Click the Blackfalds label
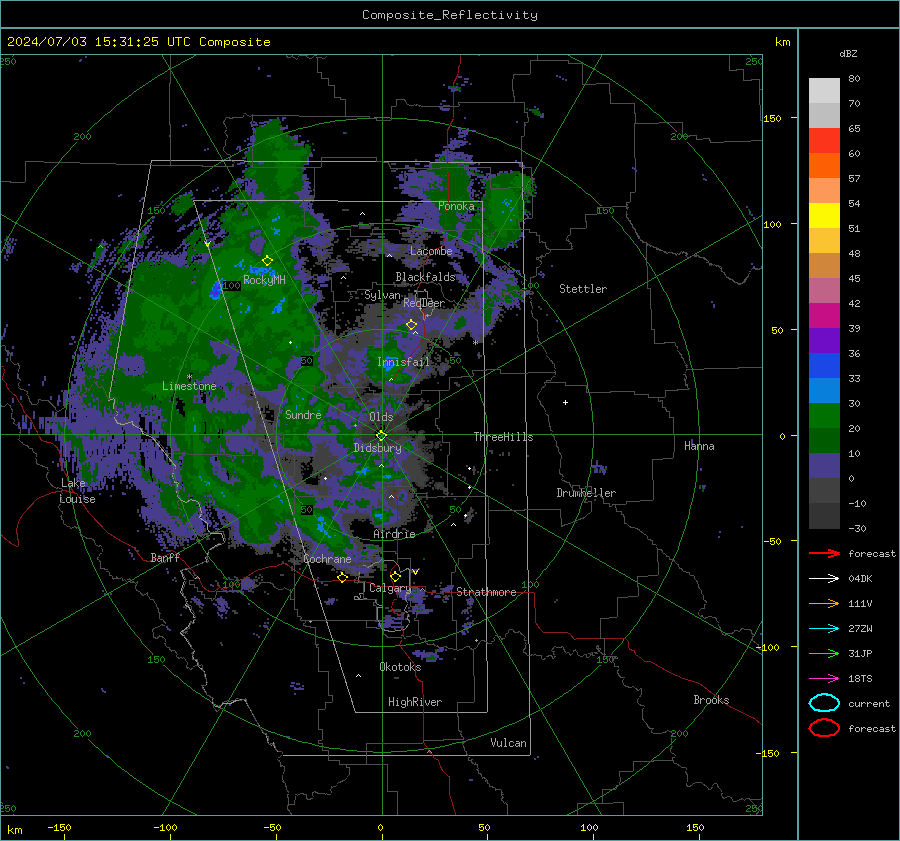This screenshot has height=841, width=900. (x=425, y=277)
